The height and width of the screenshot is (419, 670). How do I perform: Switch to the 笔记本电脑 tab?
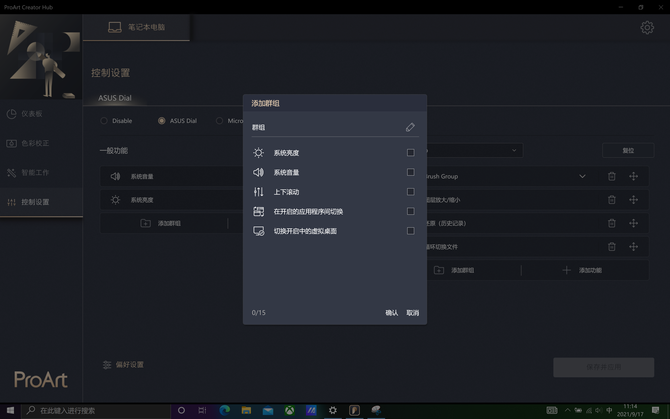136,27
